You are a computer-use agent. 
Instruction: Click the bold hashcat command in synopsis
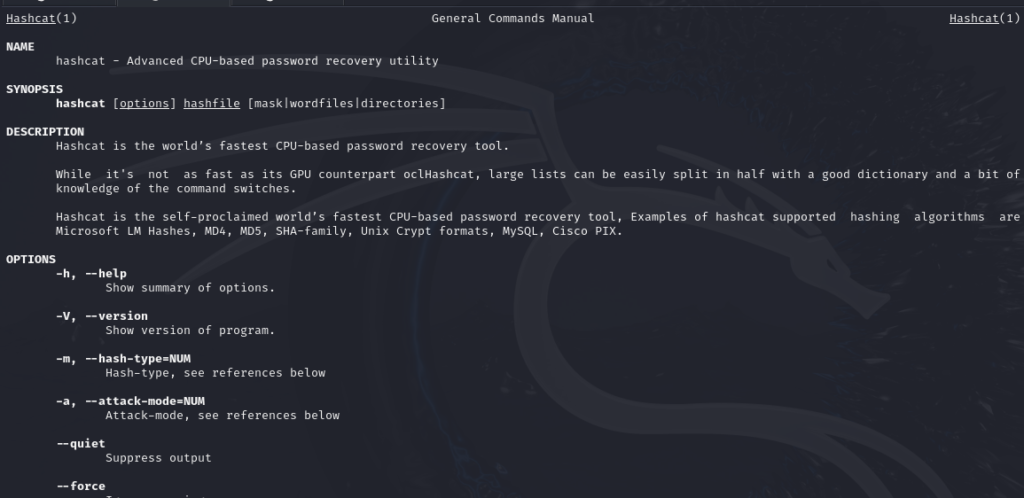(80, 103)
